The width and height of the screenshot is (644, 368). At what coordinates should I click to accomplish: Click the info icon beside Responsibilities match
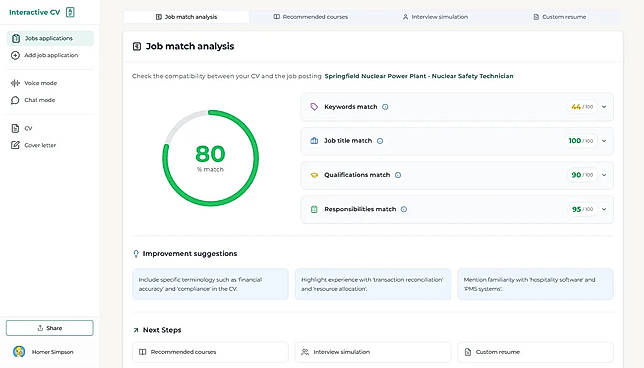pyautogui.click(x=404, y=209)
